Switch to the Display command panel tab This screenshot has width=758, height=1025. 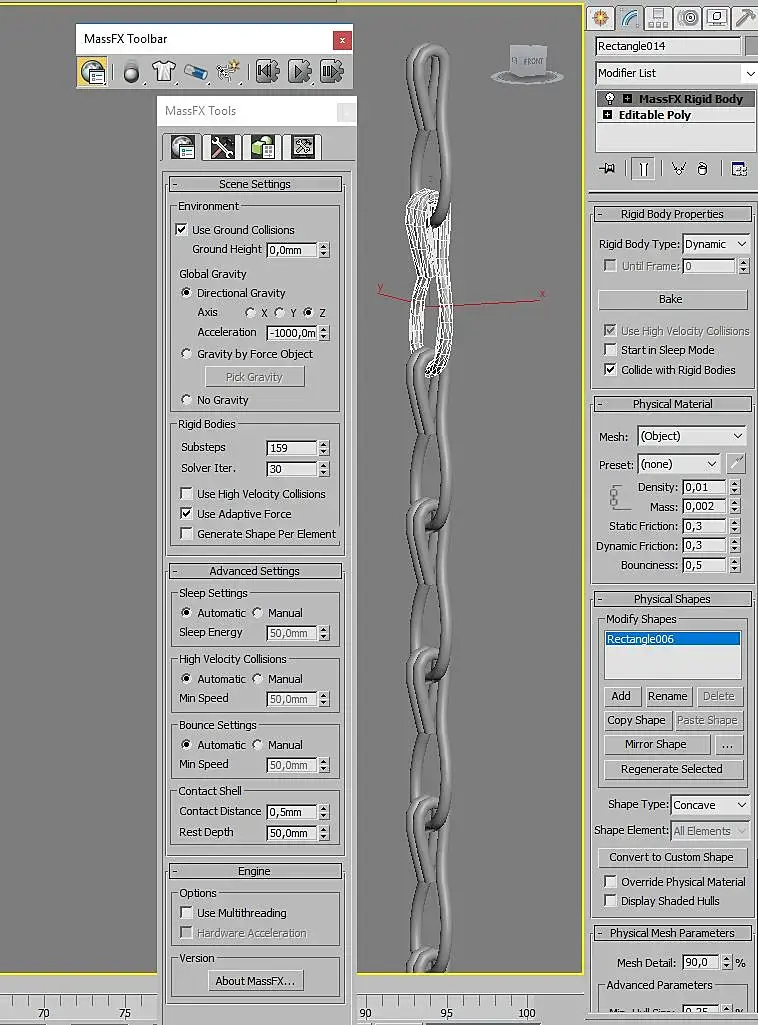coord(717,18)
